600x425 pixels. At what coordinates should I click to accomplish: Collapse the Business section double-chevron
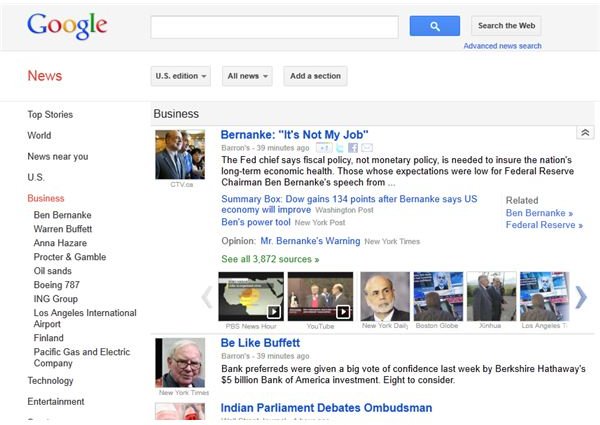585,133
